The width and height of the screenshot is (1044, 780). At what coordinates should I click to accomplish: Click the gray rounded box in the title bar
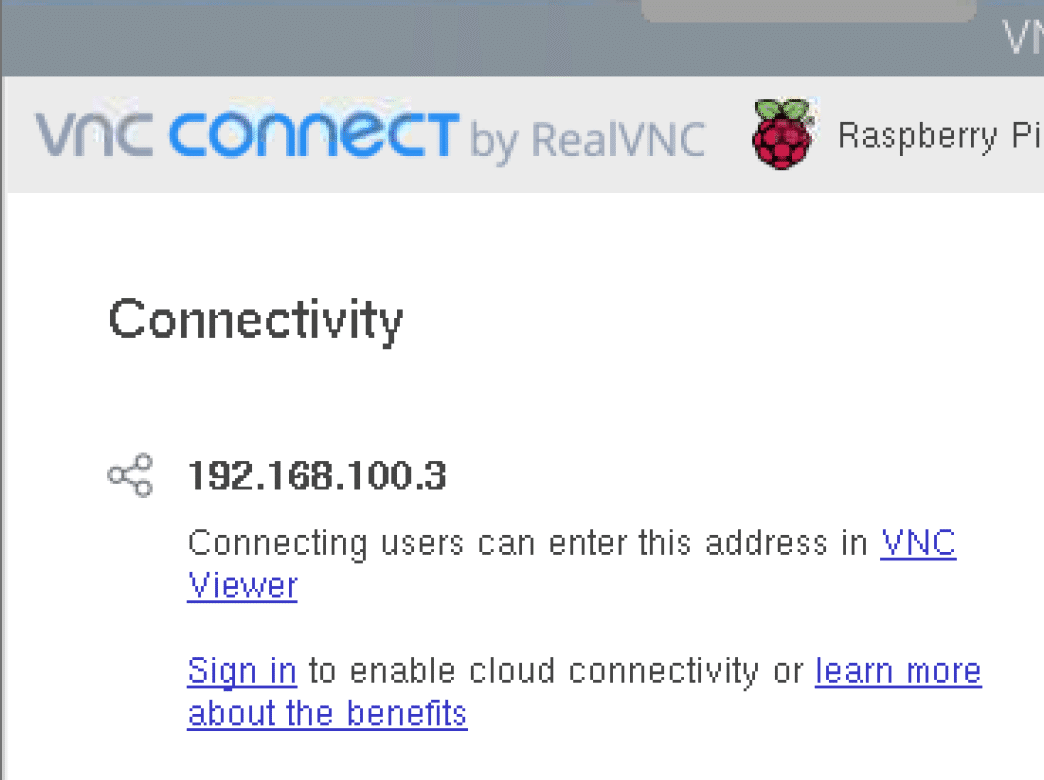808,11
